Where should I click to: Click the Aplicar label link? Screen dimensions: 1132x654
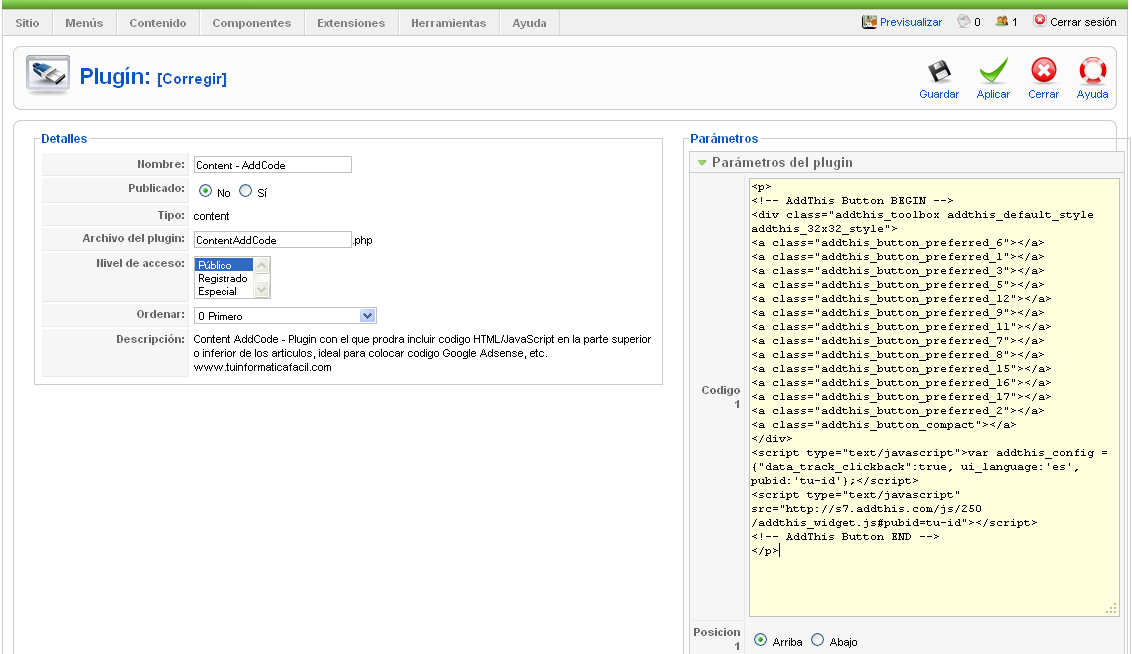(993, 95)
